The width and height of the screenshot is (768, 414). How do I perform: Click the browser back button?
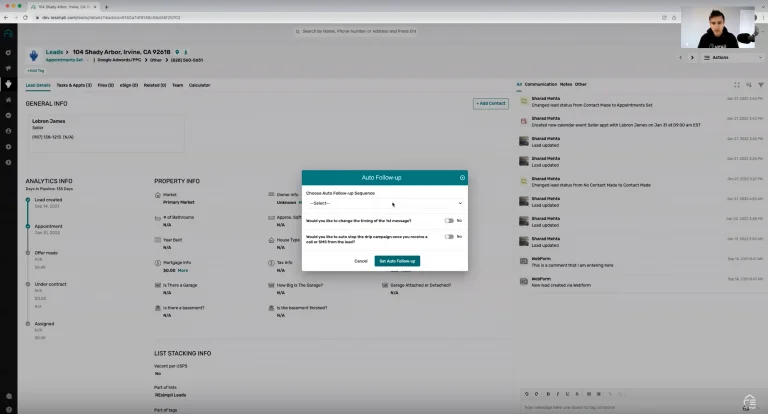pos(6,18)
